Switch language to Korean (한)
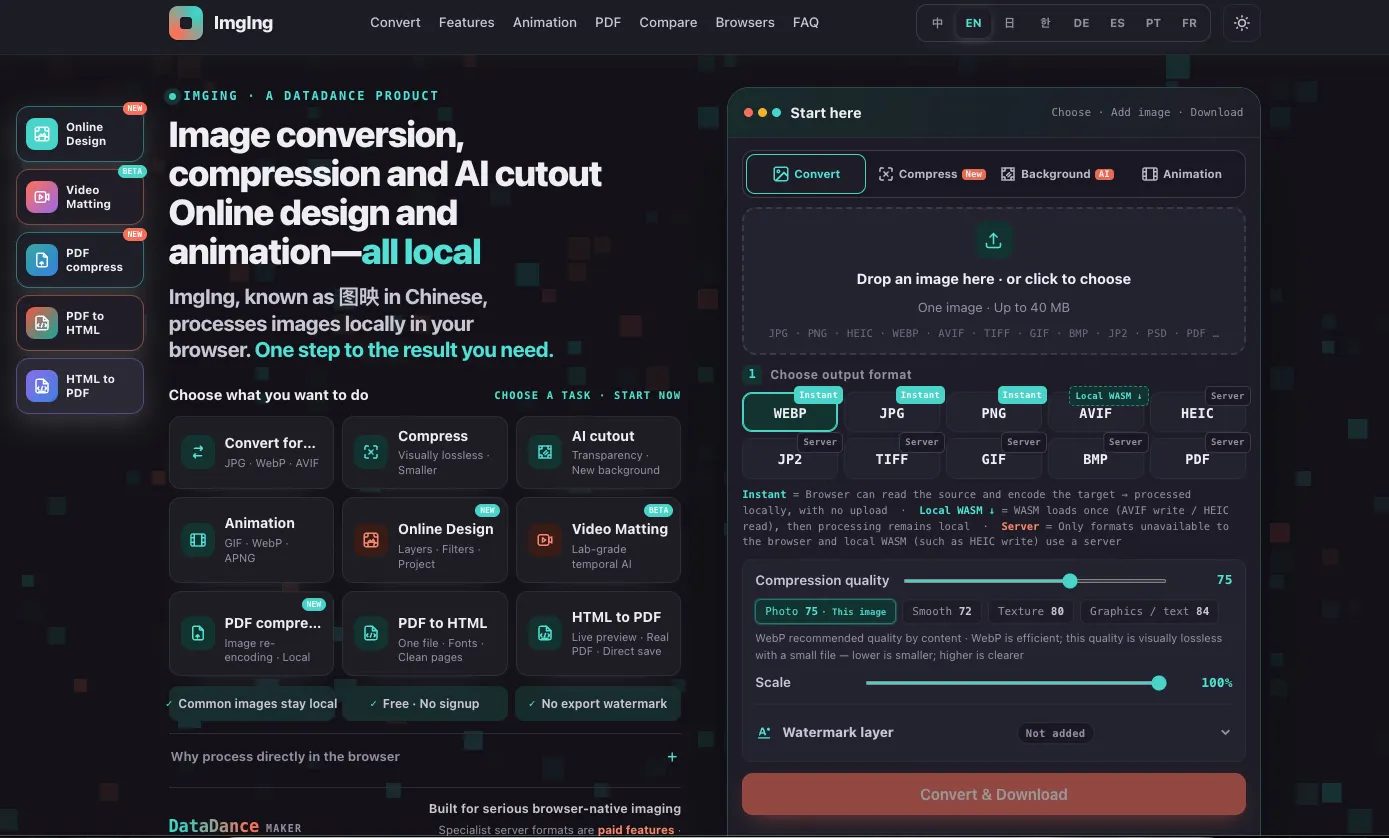 [1045, 23]
